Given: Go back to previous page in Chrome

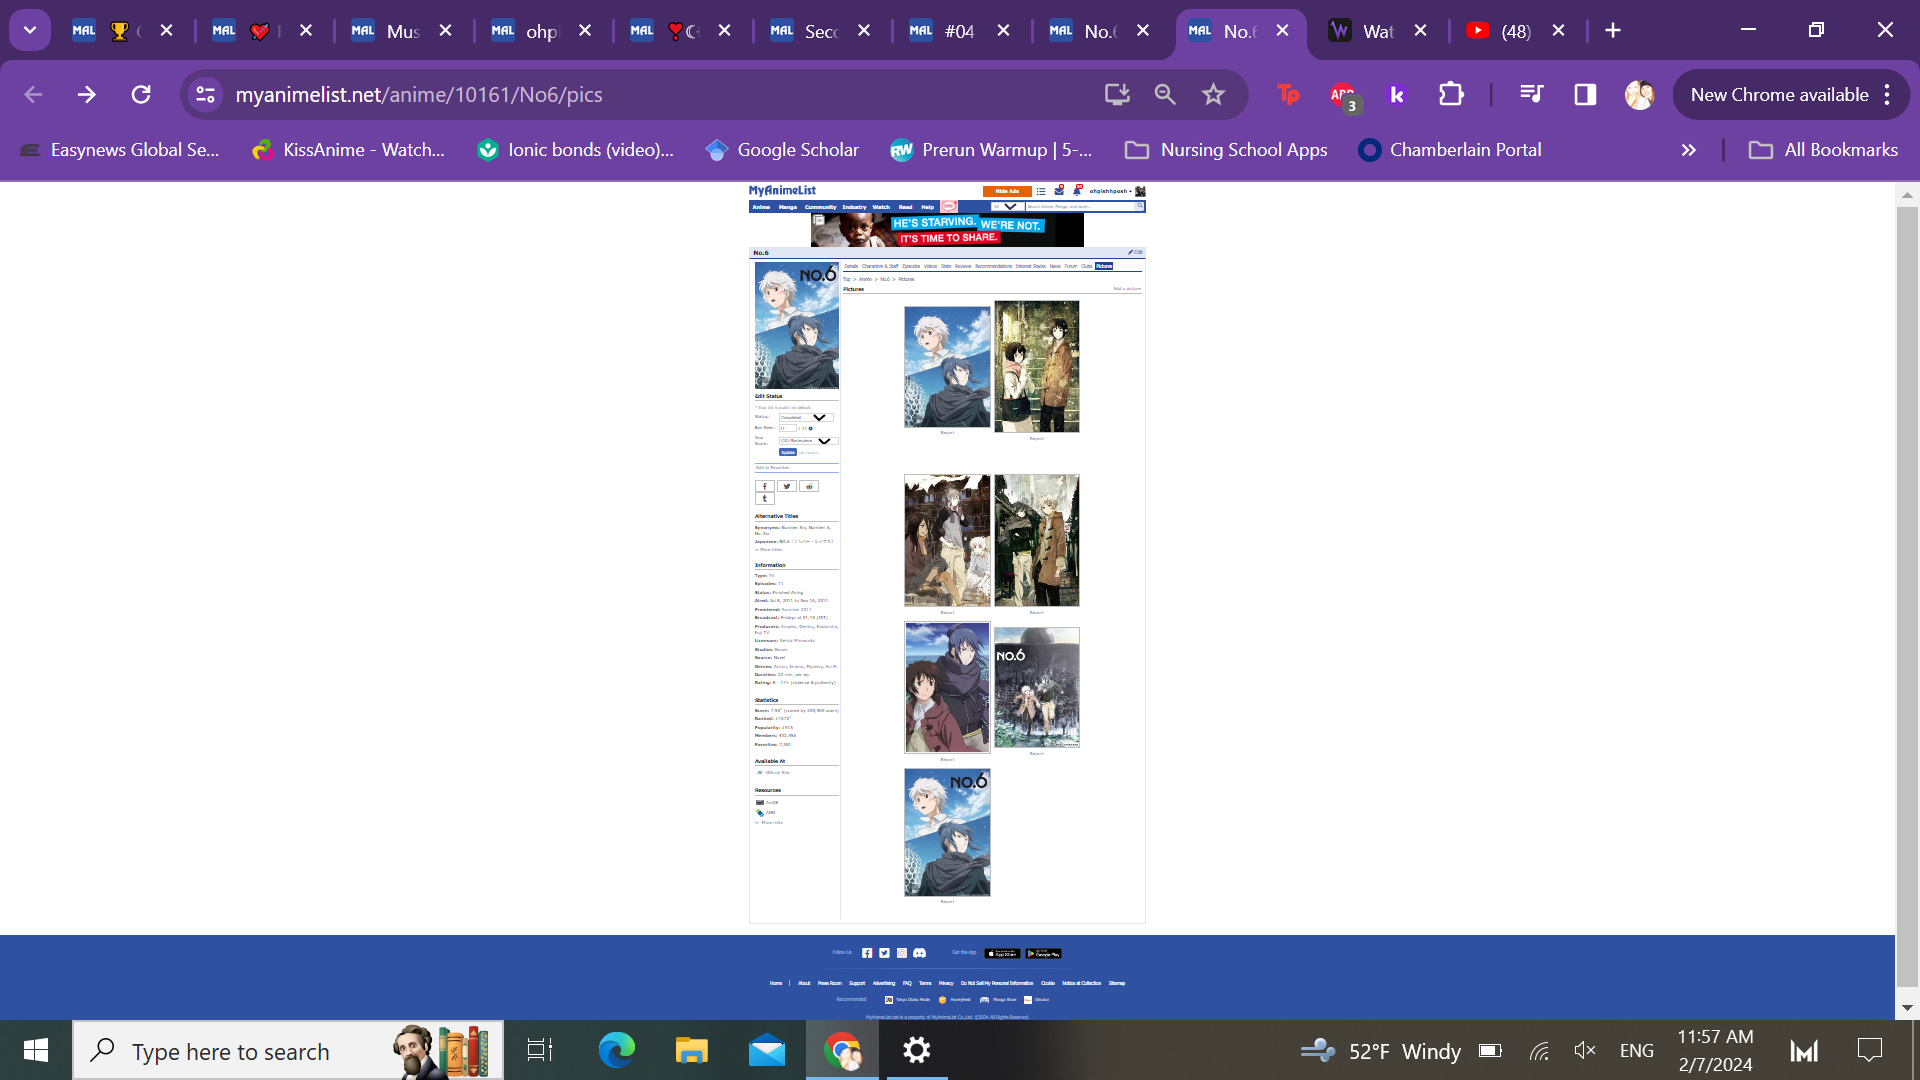Looking at the screenshot, I should pyautogui.click(x=33, y=94).
